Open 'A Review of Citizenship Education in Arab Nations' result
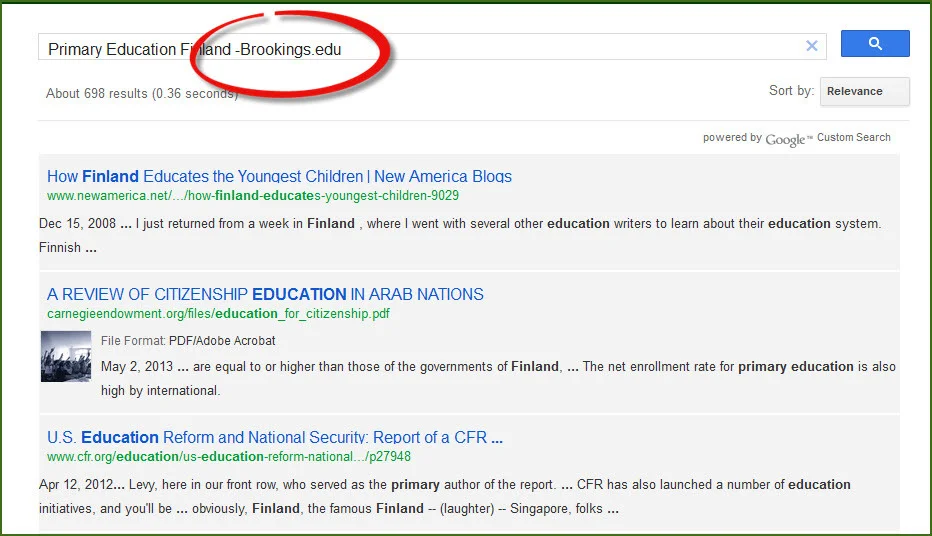The image size is (932, 536). 265,294
